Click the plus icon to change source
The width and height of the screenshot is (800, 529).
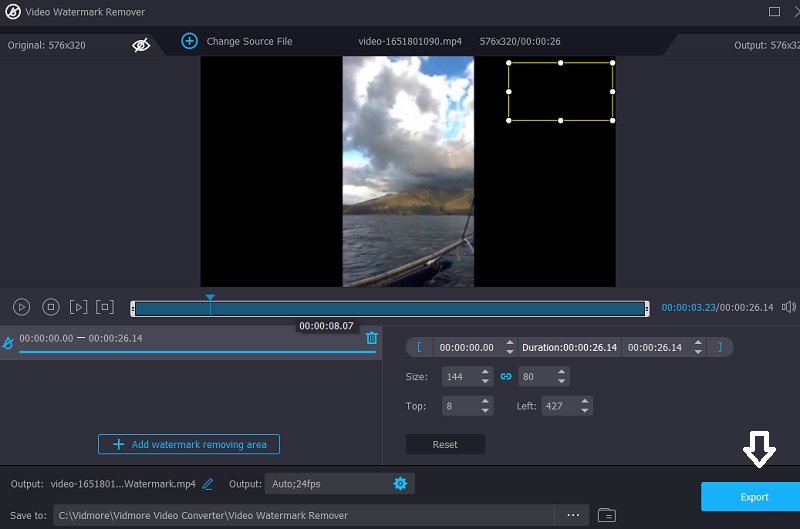tap(189, 41)
